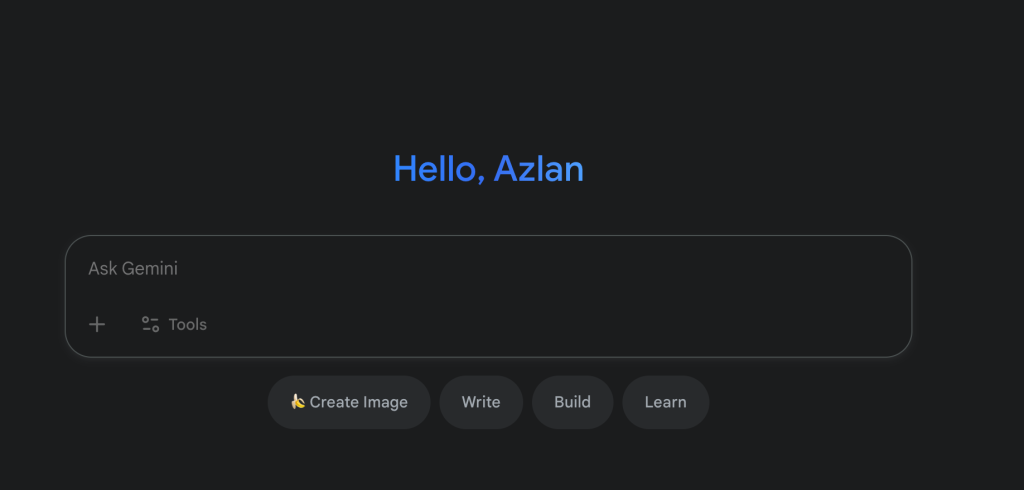Open the upload menu via plus icon
Screen dimensions: 1024x490
tap(97, 324)
